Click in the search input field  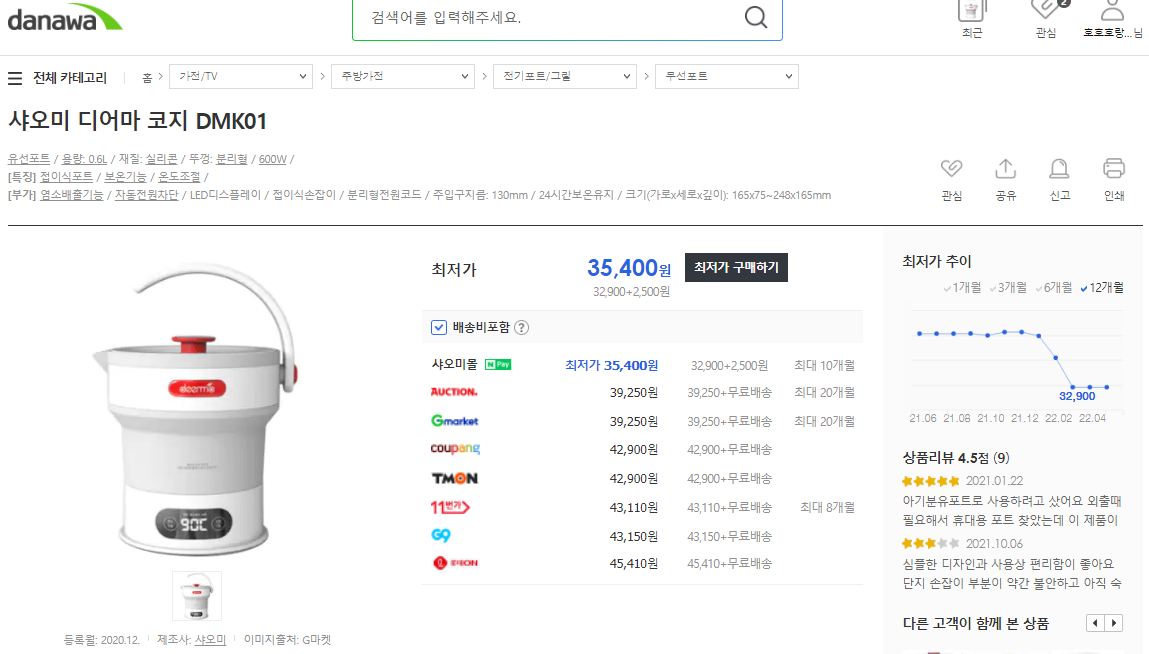[550, 17]
